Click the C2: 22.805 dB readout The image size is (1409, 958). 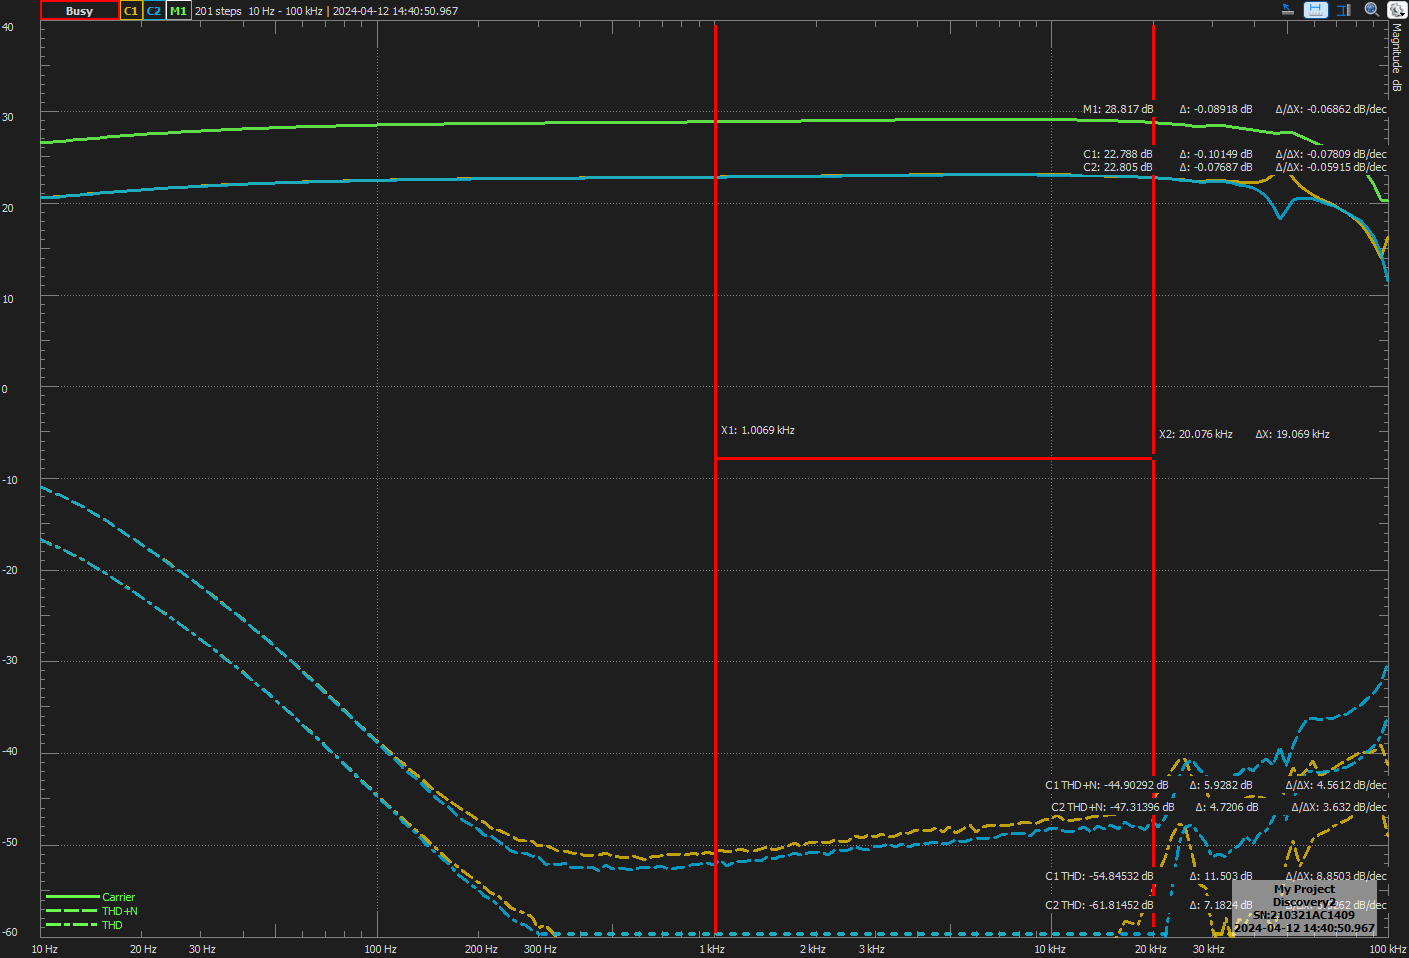pyautogui.click(x=1118, y=167)
